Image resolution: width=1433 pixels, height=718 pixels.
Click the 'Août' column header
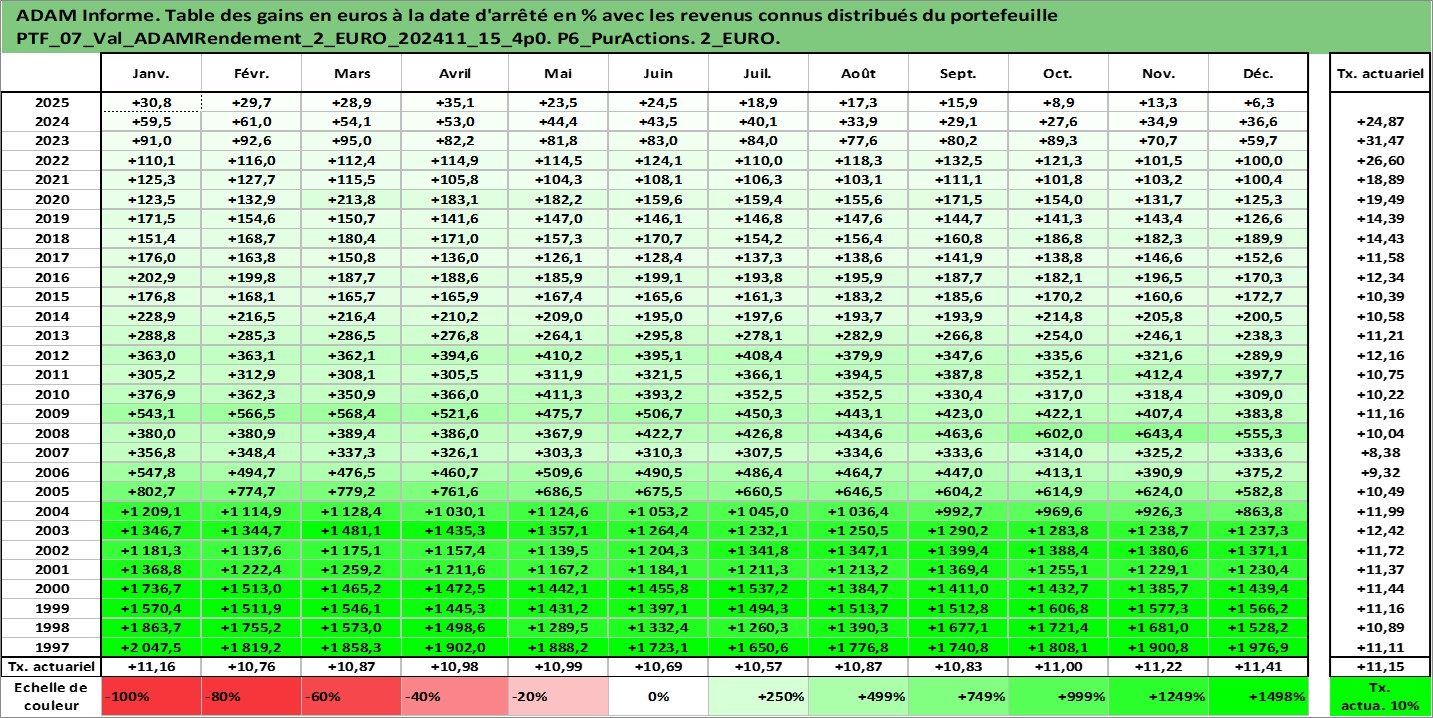[x=858, y=74]
